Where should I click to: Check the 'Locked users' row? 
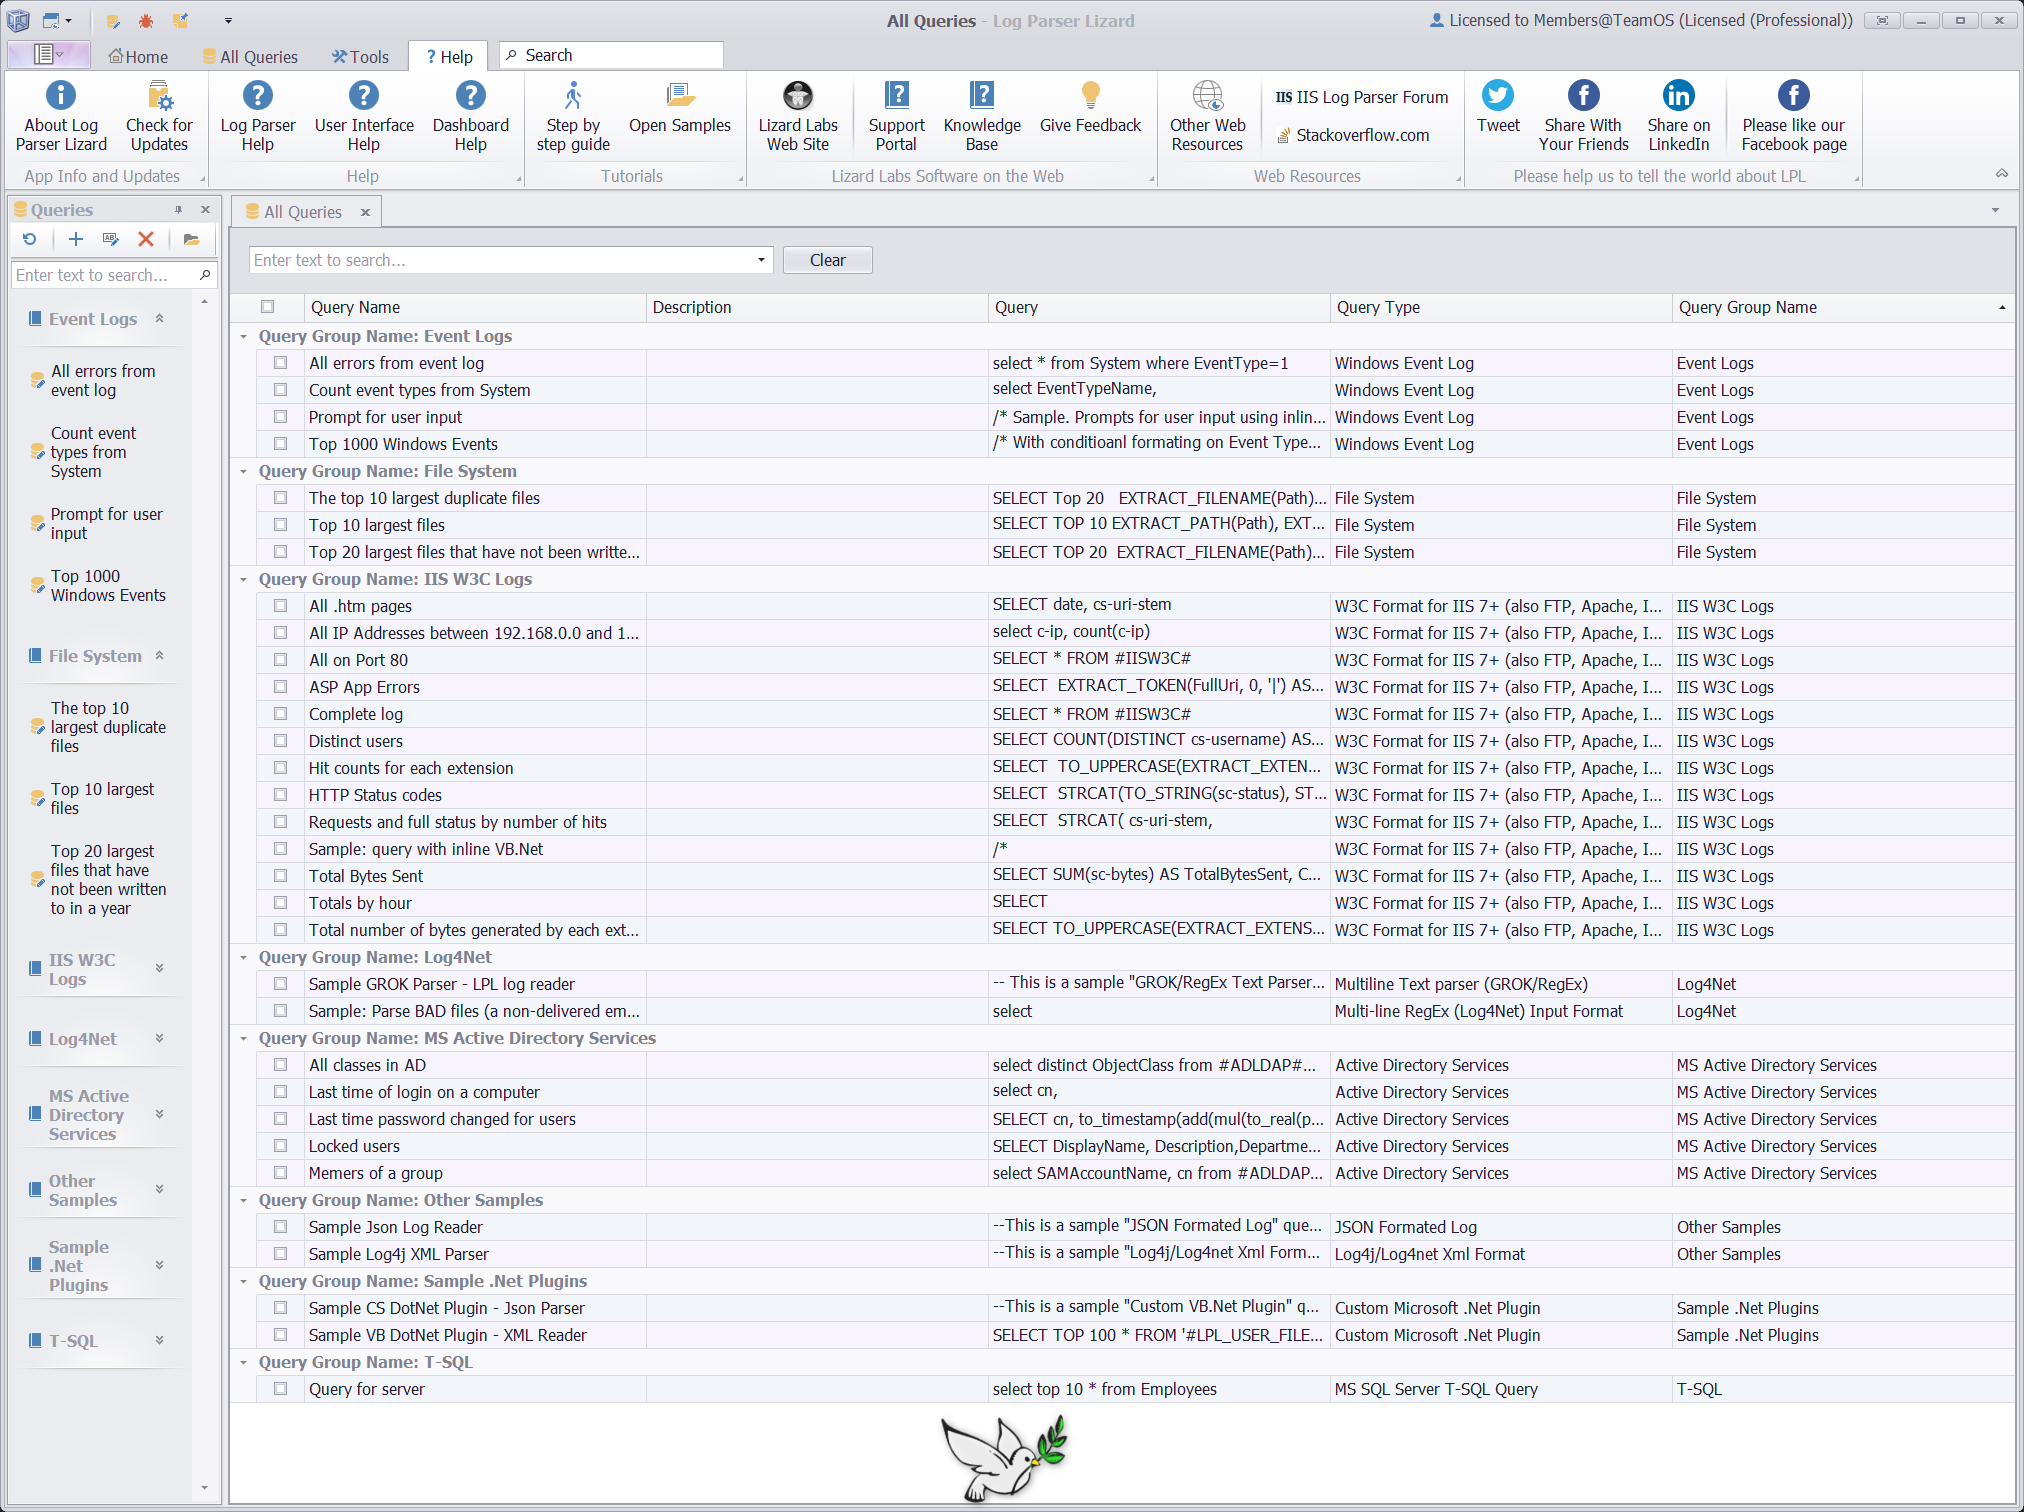[281, 1146]
